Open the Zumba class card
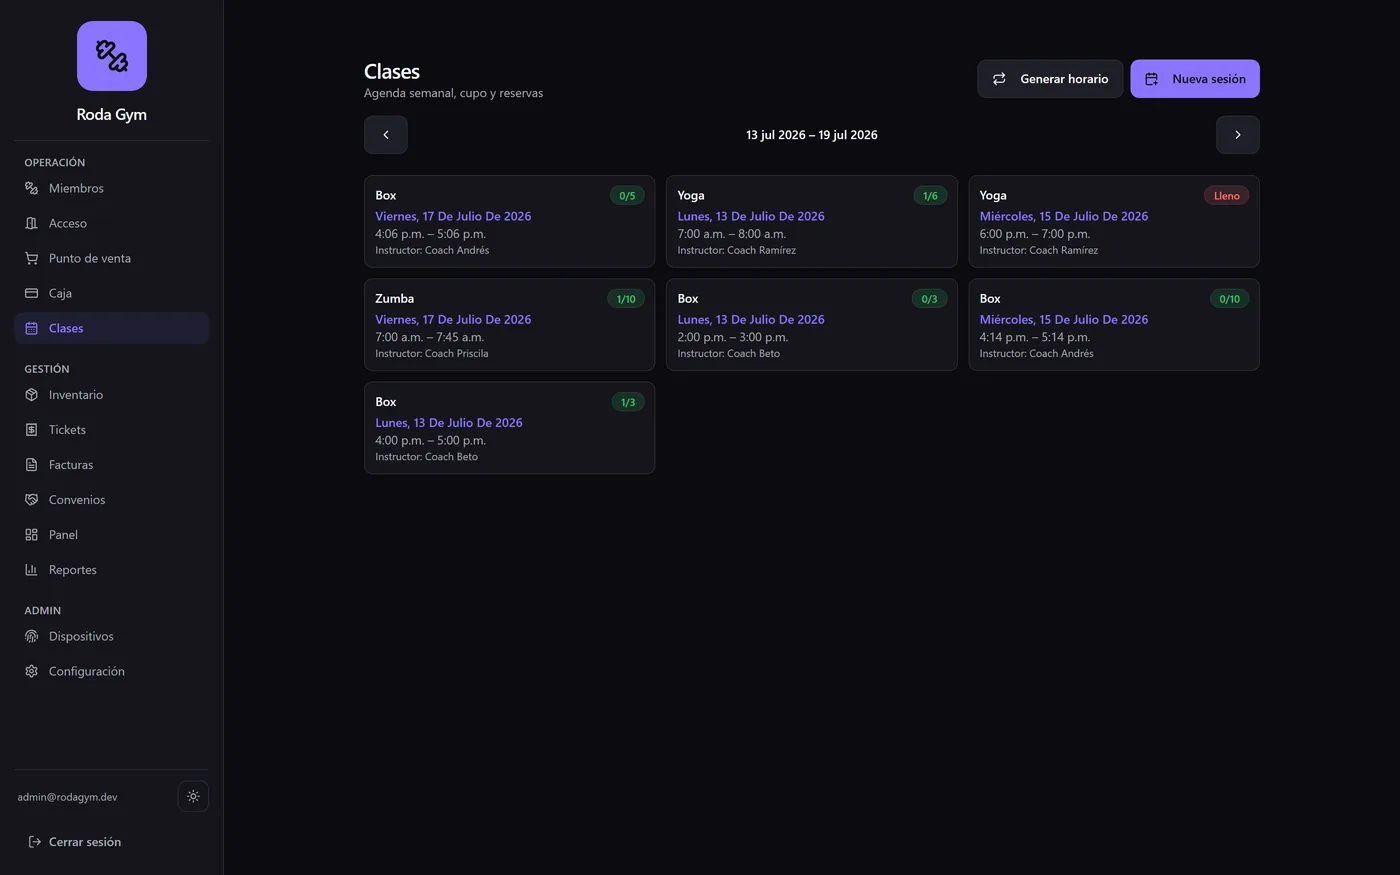The image size is (1400, 875). [509, 324]
